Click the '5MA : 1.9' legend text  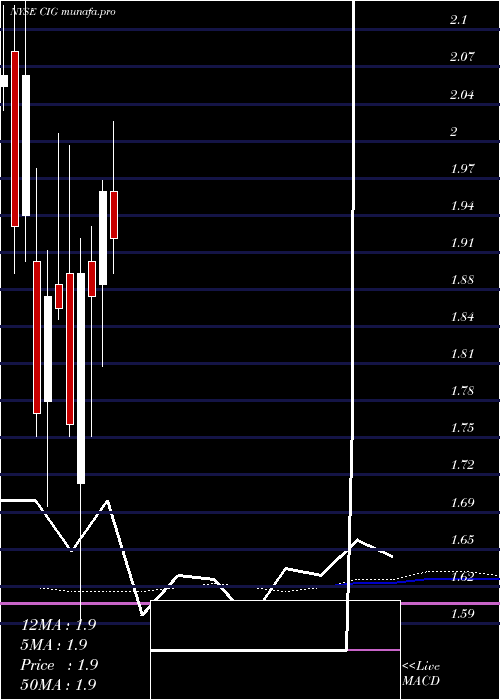coord(54,645)
